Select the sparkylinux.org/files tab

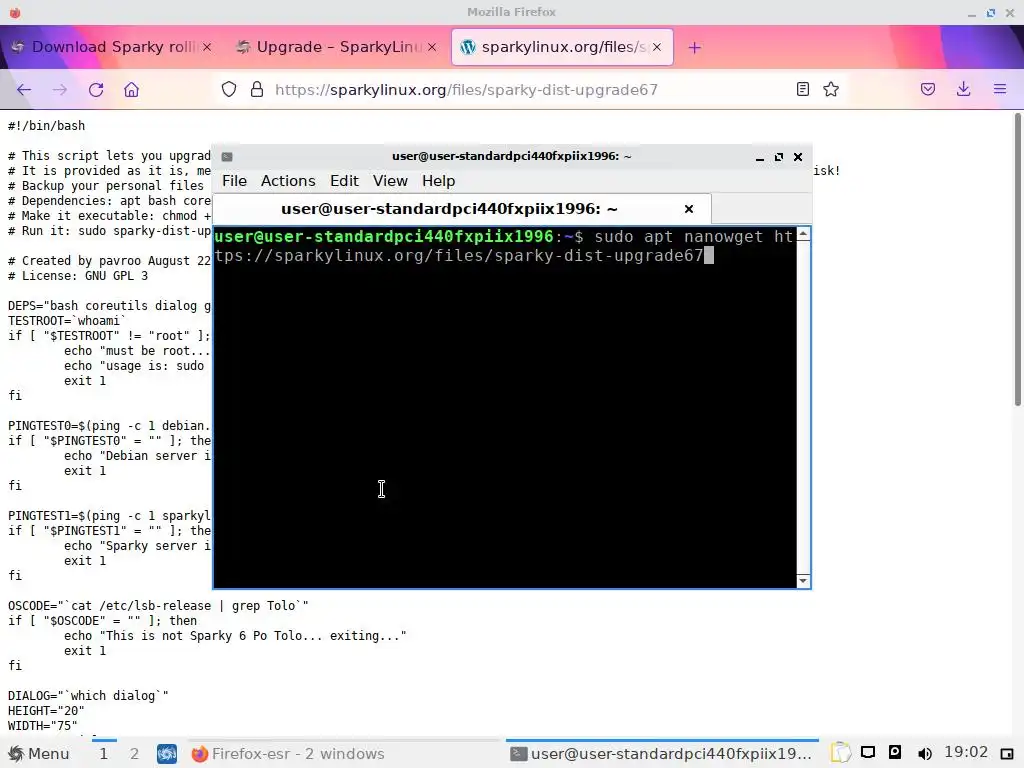click(x=562, y=47)
